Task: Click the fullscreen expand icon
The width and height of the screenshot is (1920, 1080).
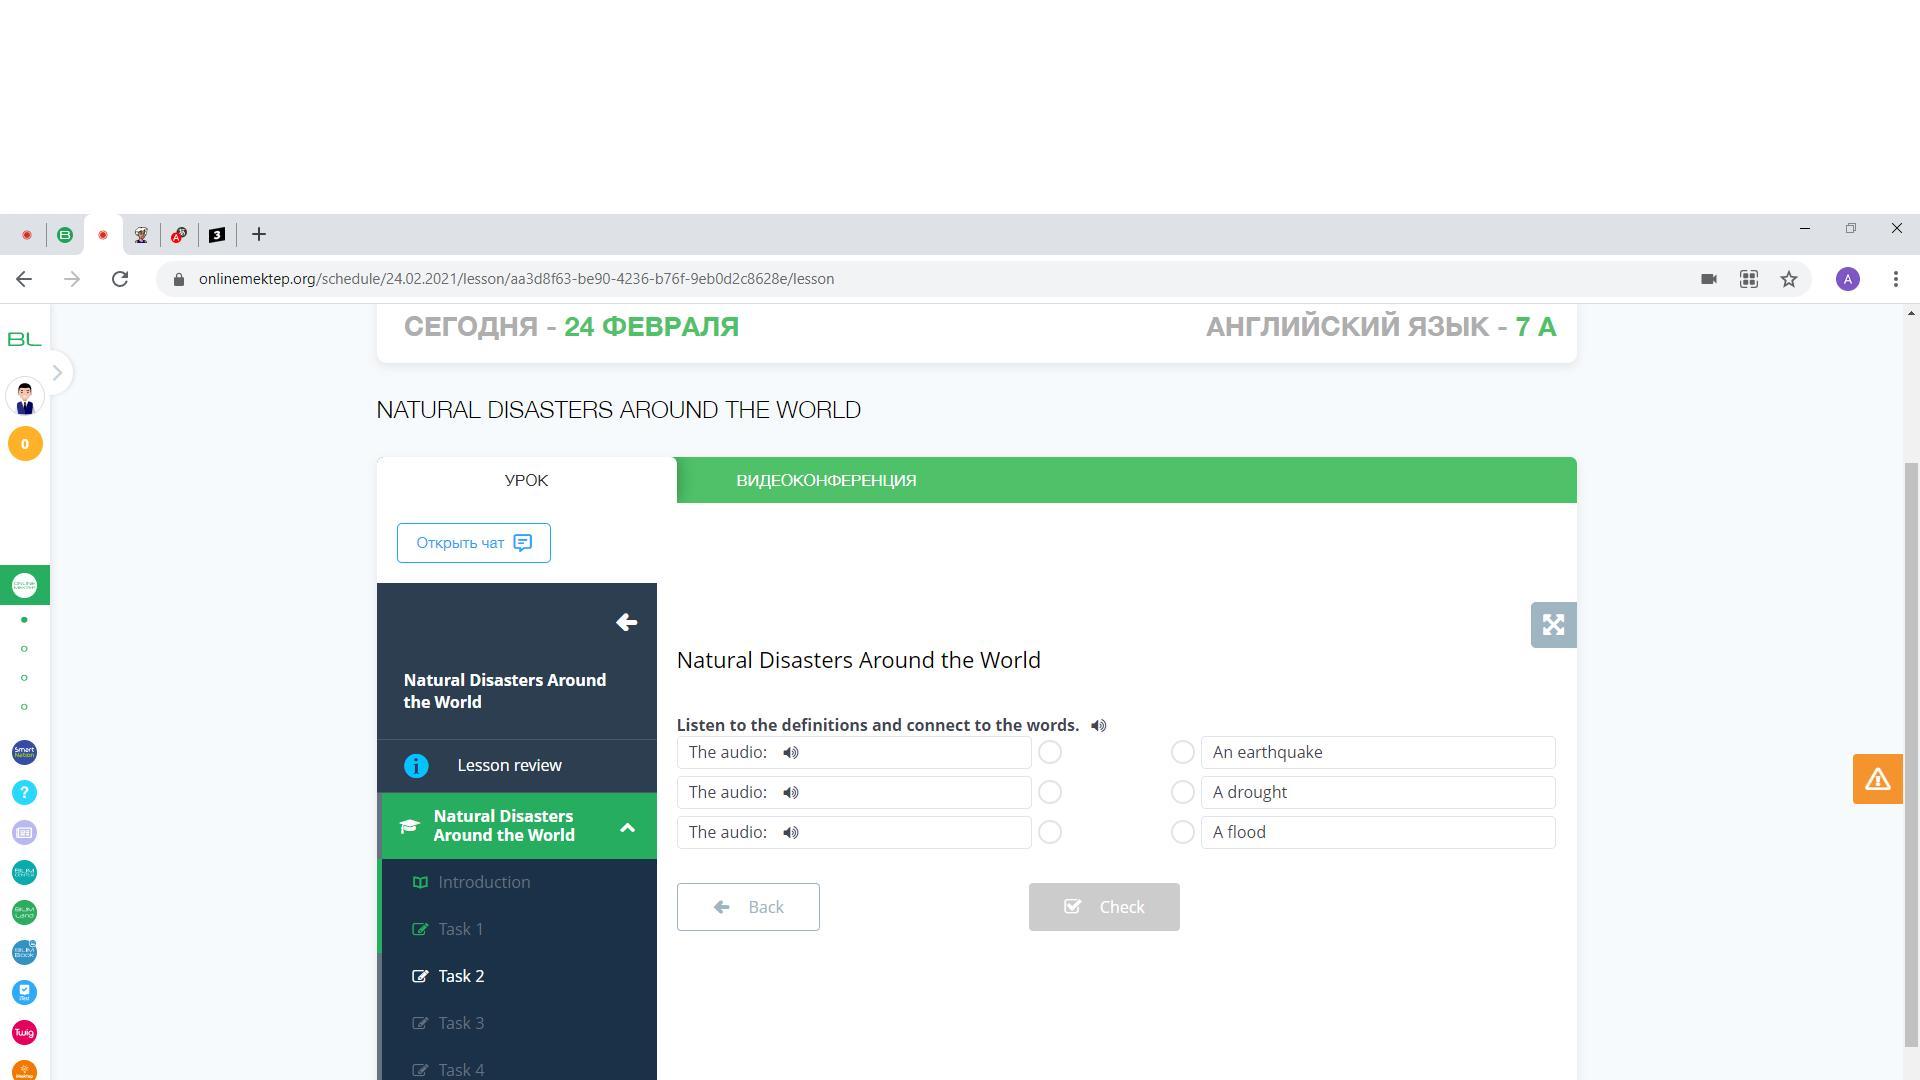Action: [x=1553, y=625]
